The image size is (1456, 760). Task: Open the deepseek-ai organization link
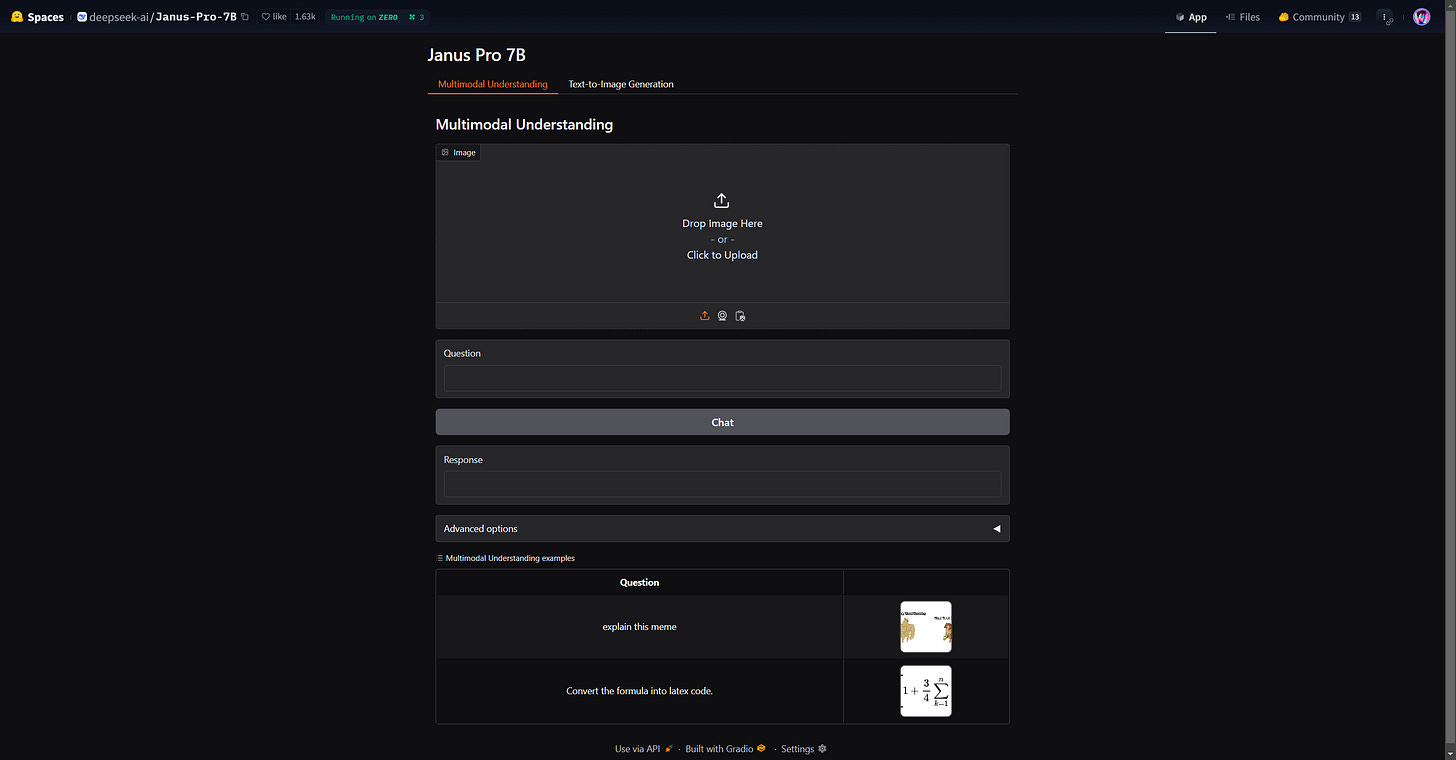118,17
